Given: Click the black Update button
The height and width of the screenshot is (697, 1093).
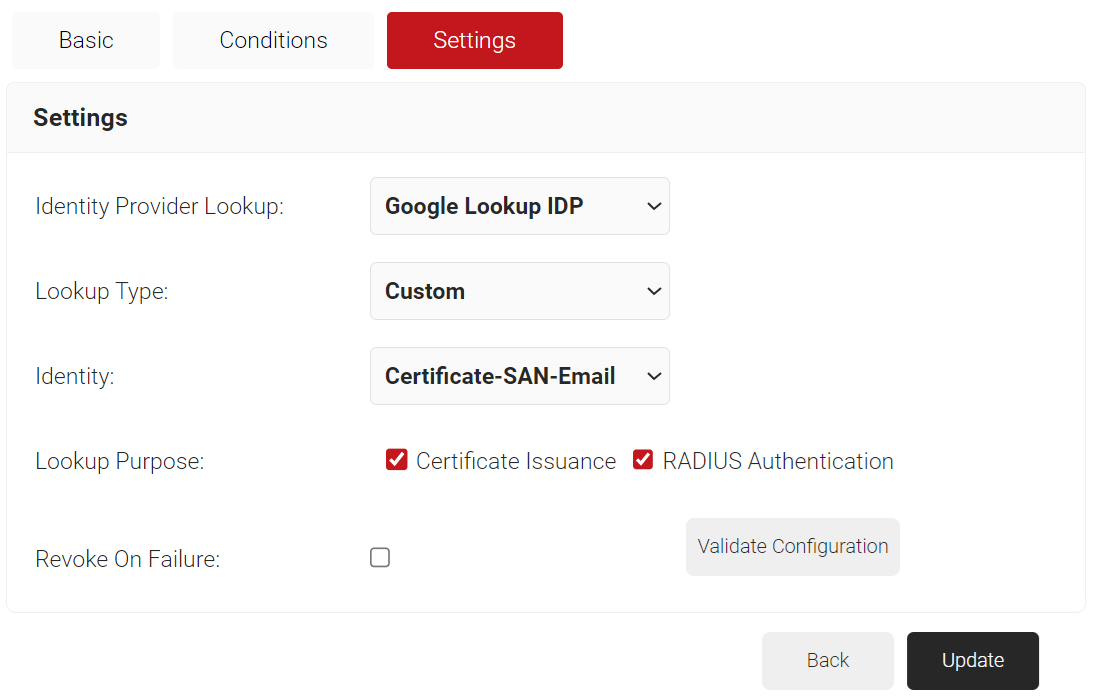Looking at the screenshot, I should click(x=972, y=660).
